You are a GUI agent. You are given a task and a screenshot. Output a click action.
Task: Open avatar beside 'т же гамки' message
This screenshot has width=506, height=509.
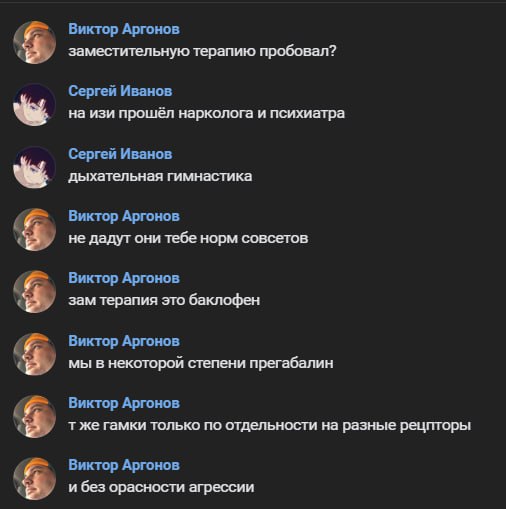pyautogui.click(x=34, y=416)
